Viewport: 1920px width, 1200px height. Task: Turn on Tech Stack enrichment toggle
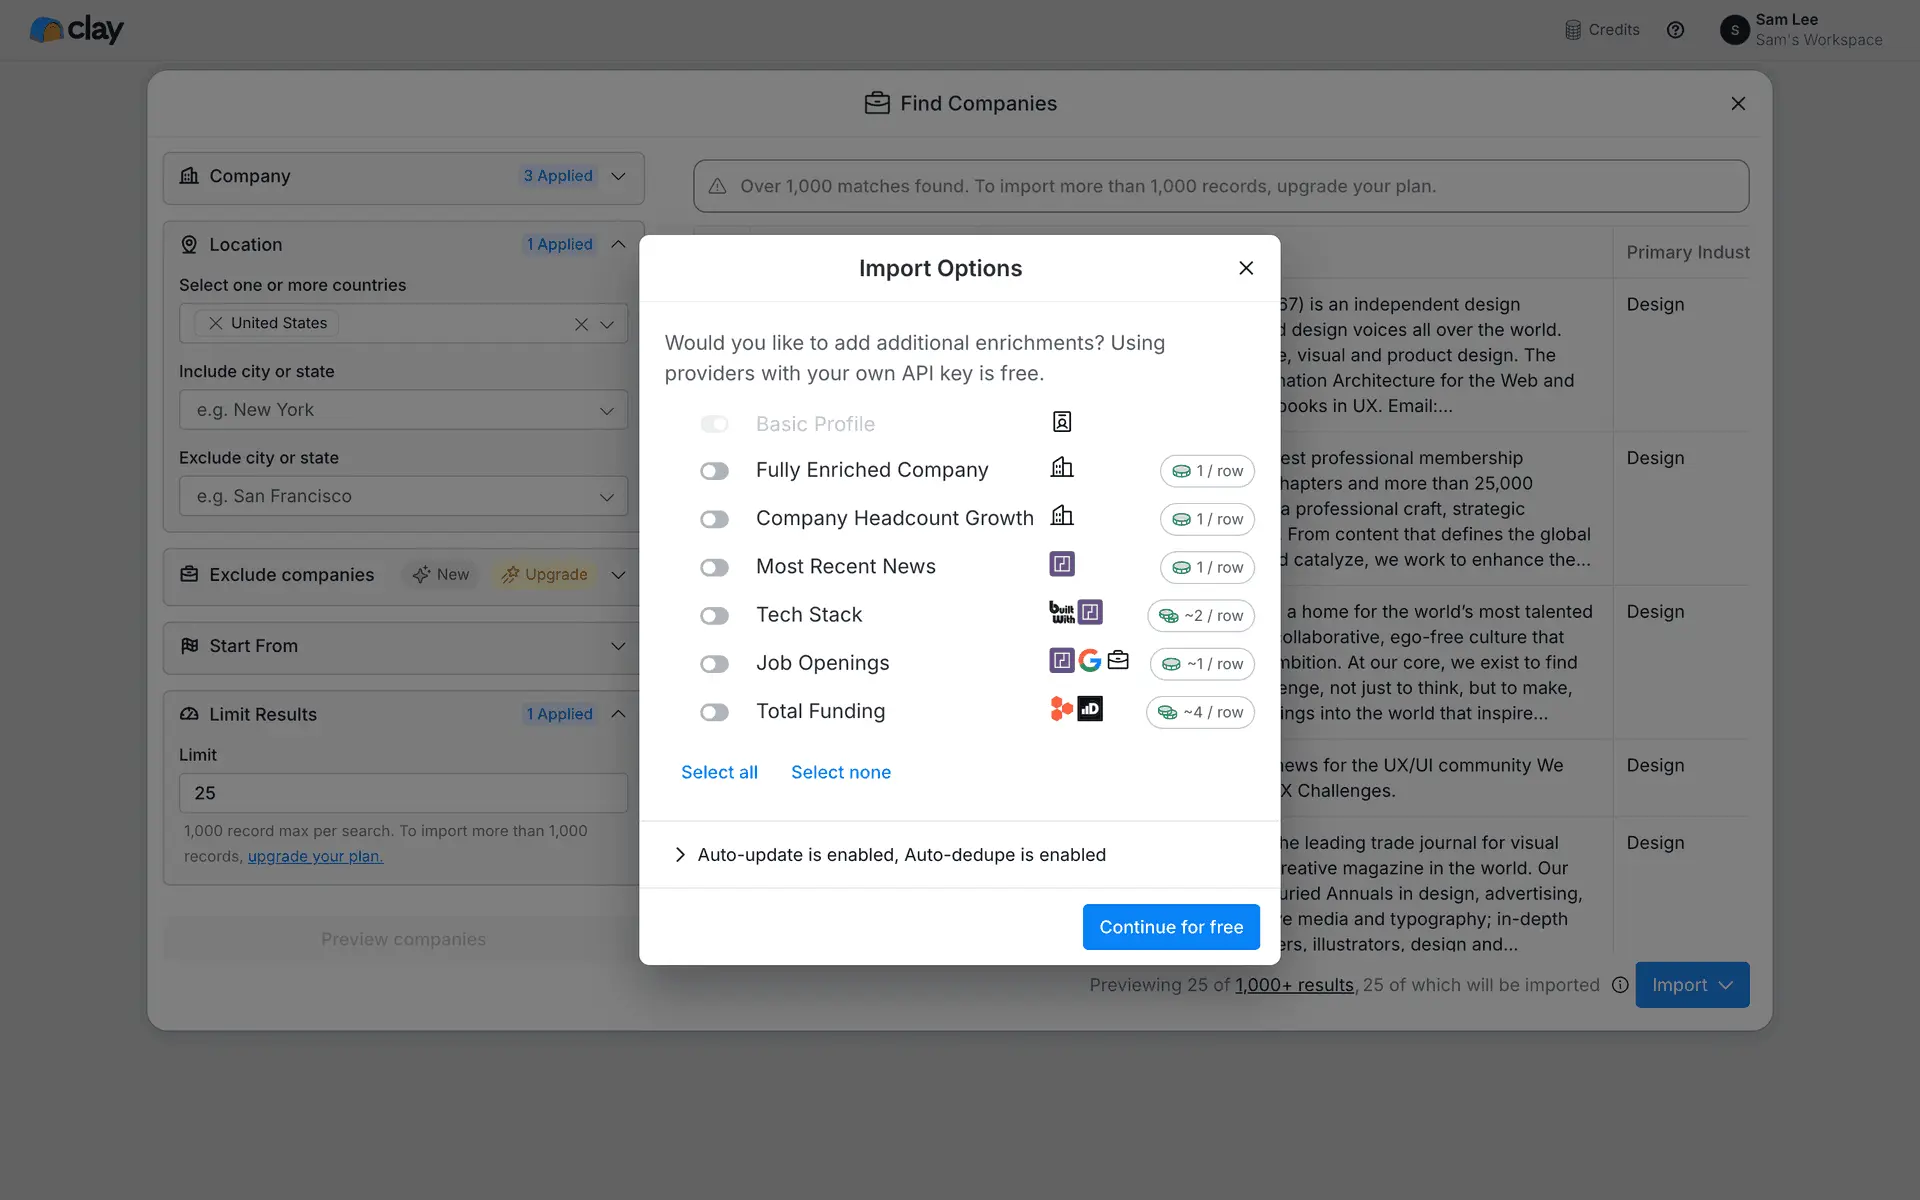coord(714,616)
